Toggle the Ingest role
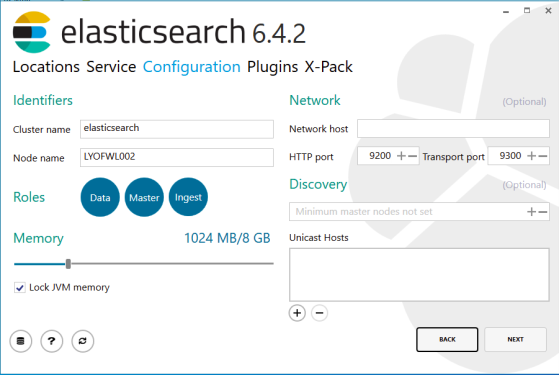The width and height of the screenshot is (559, 375). 188,197
